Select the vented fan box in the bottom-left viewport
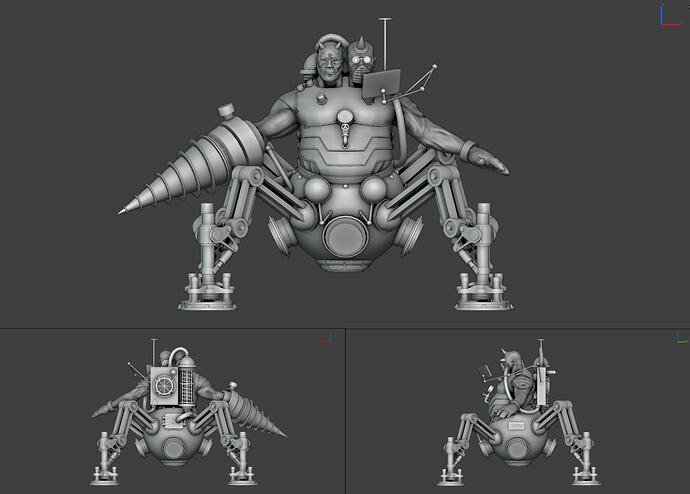Image resolution: width=690 pixels, height=494 pixels. click(166, 384)
